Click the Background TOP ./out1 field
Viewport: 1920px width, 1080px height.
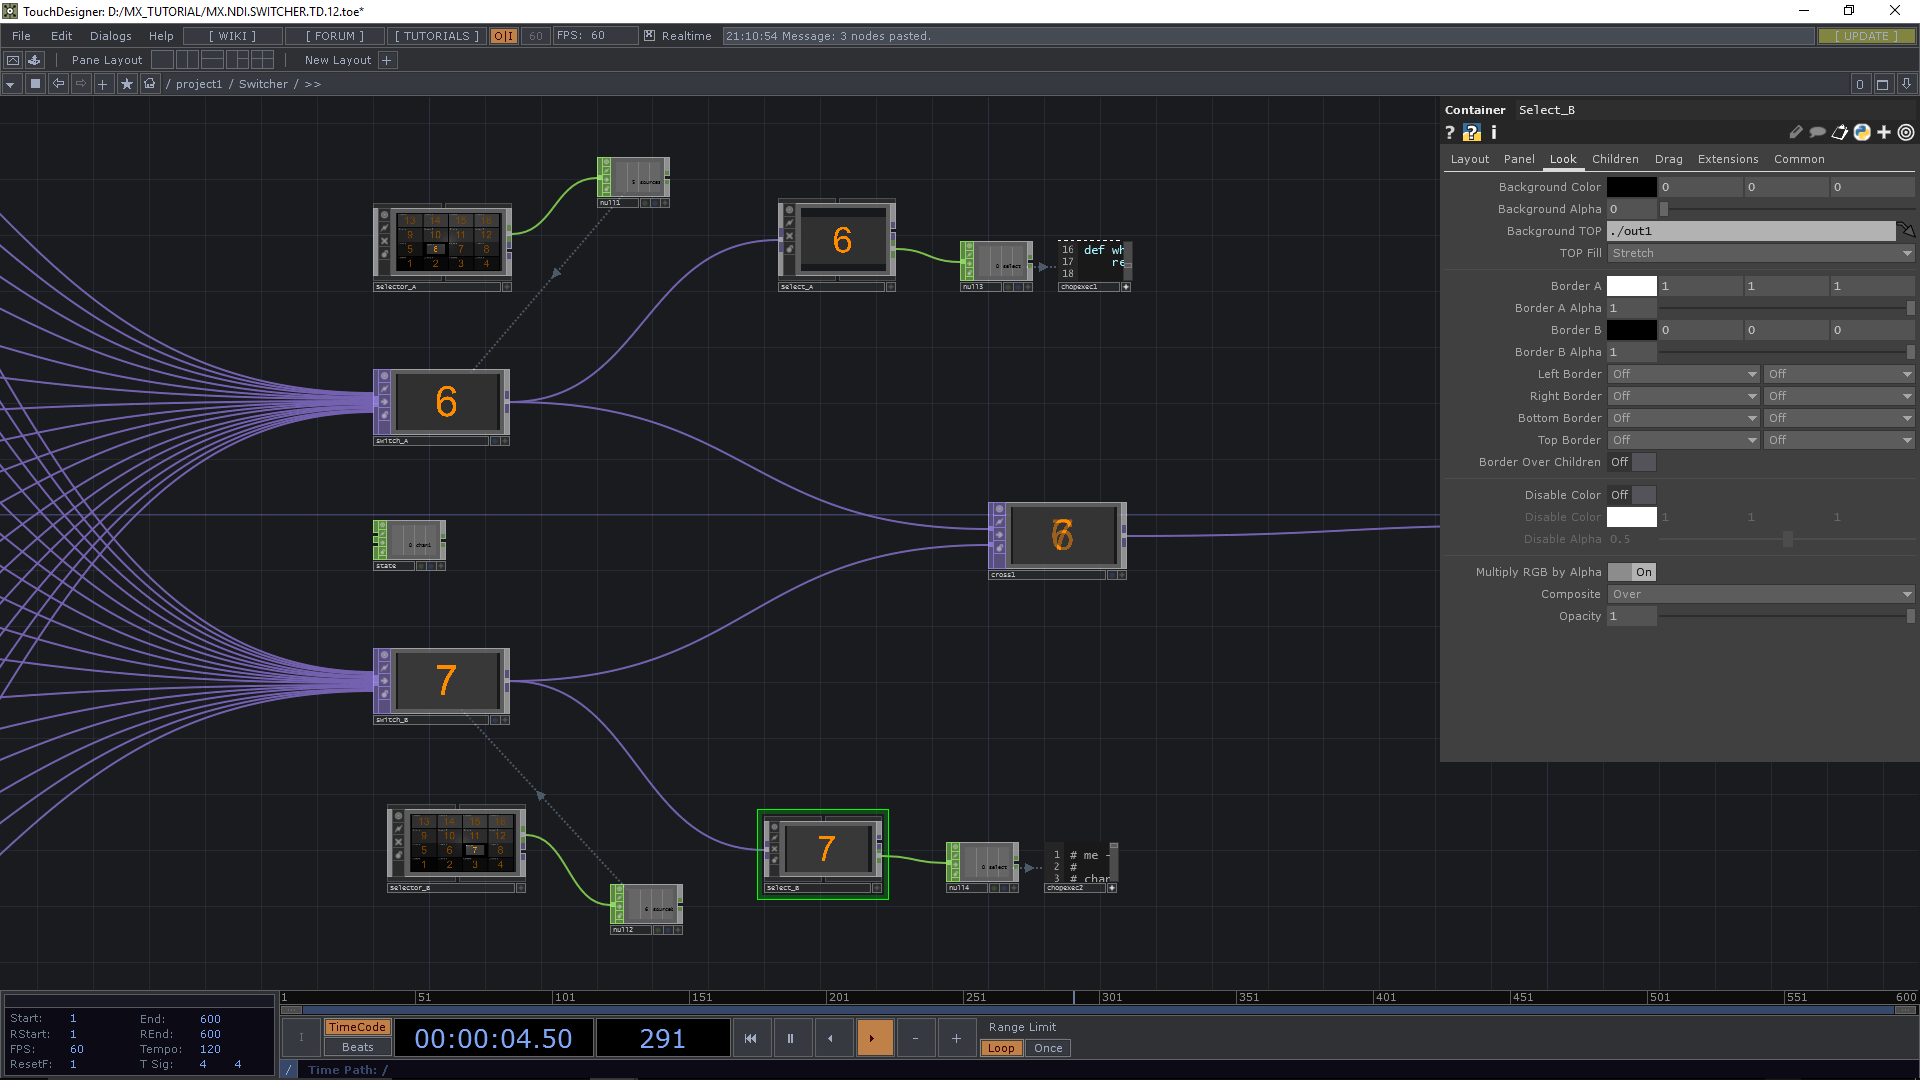(x=1751, y=231)
